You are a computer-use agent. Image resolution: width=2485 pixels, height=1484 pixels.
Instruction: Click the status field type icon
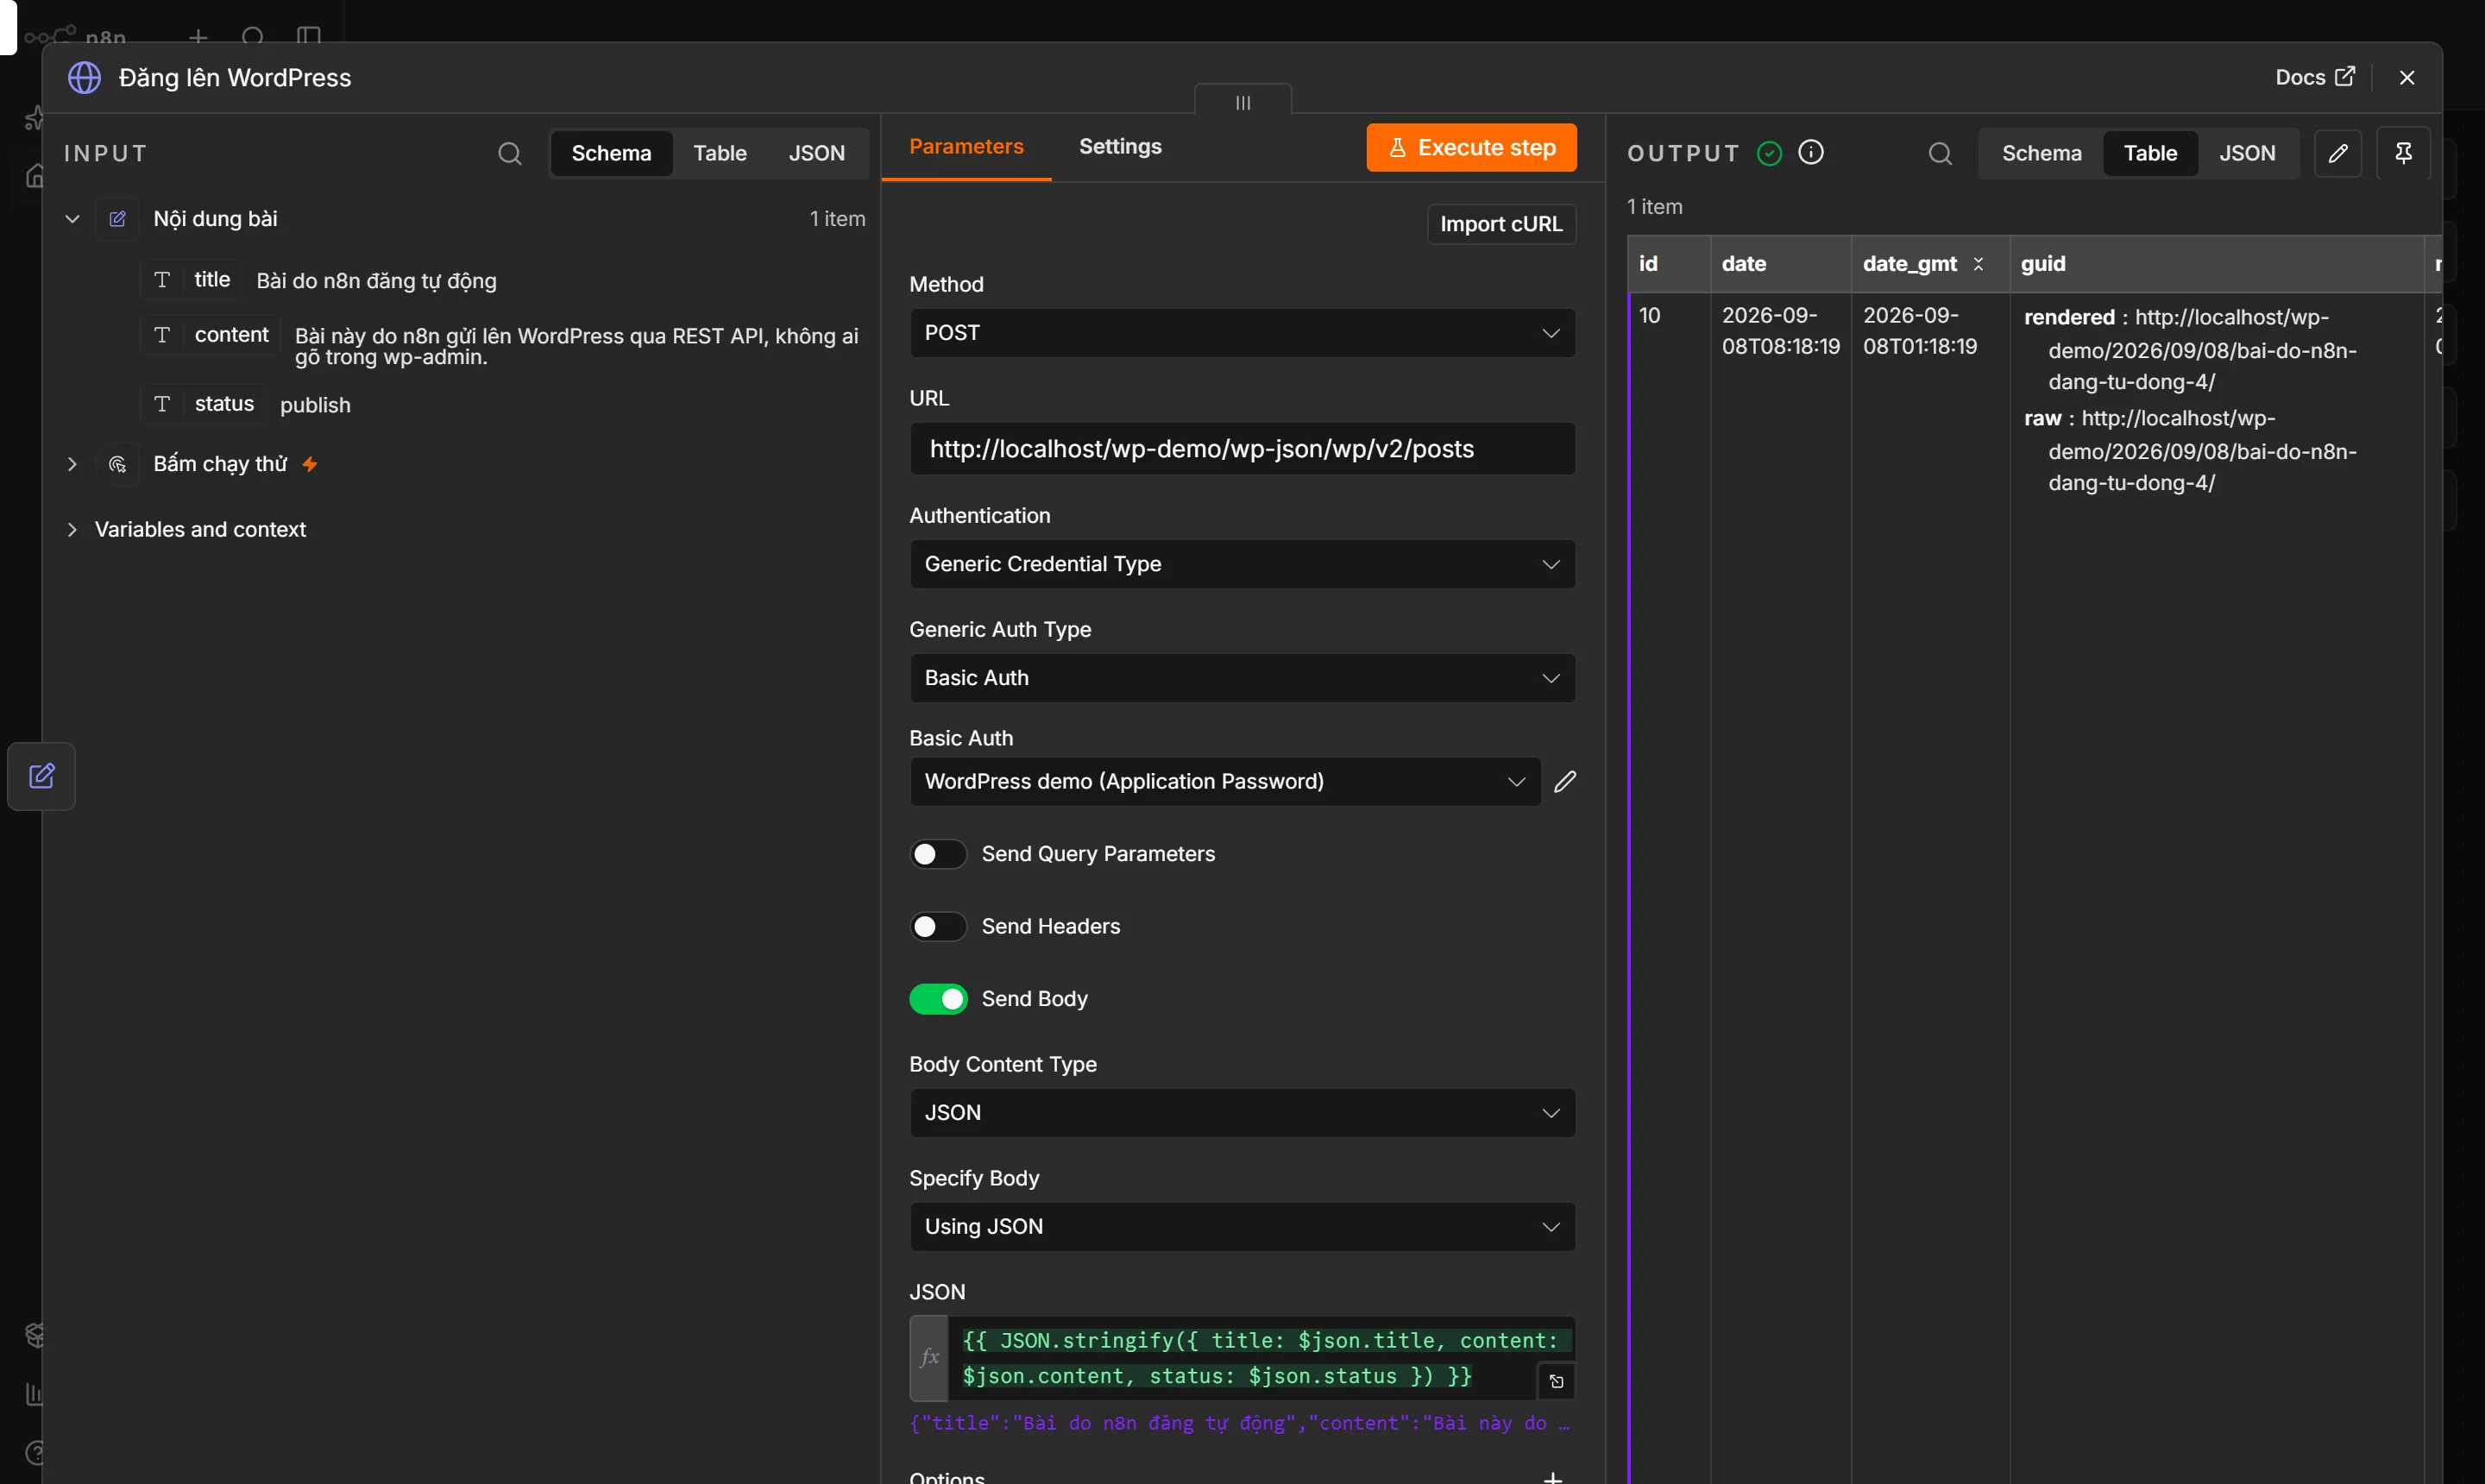click(162, 404)
